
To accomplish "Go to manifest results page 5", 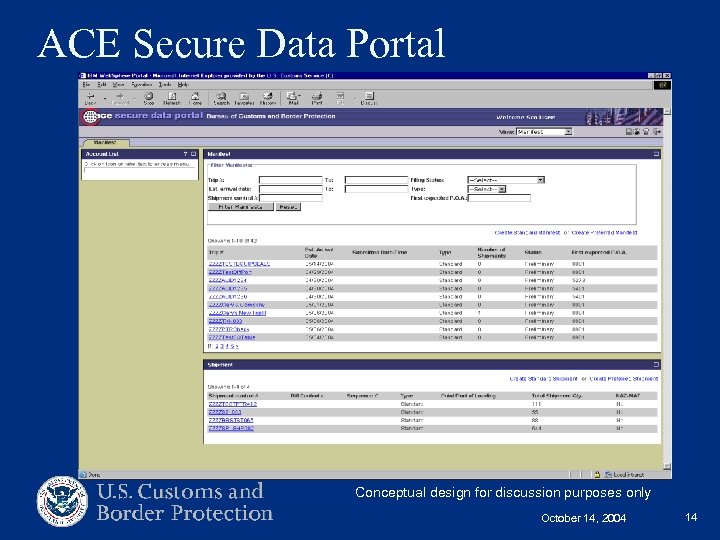I will click(232, 346).
